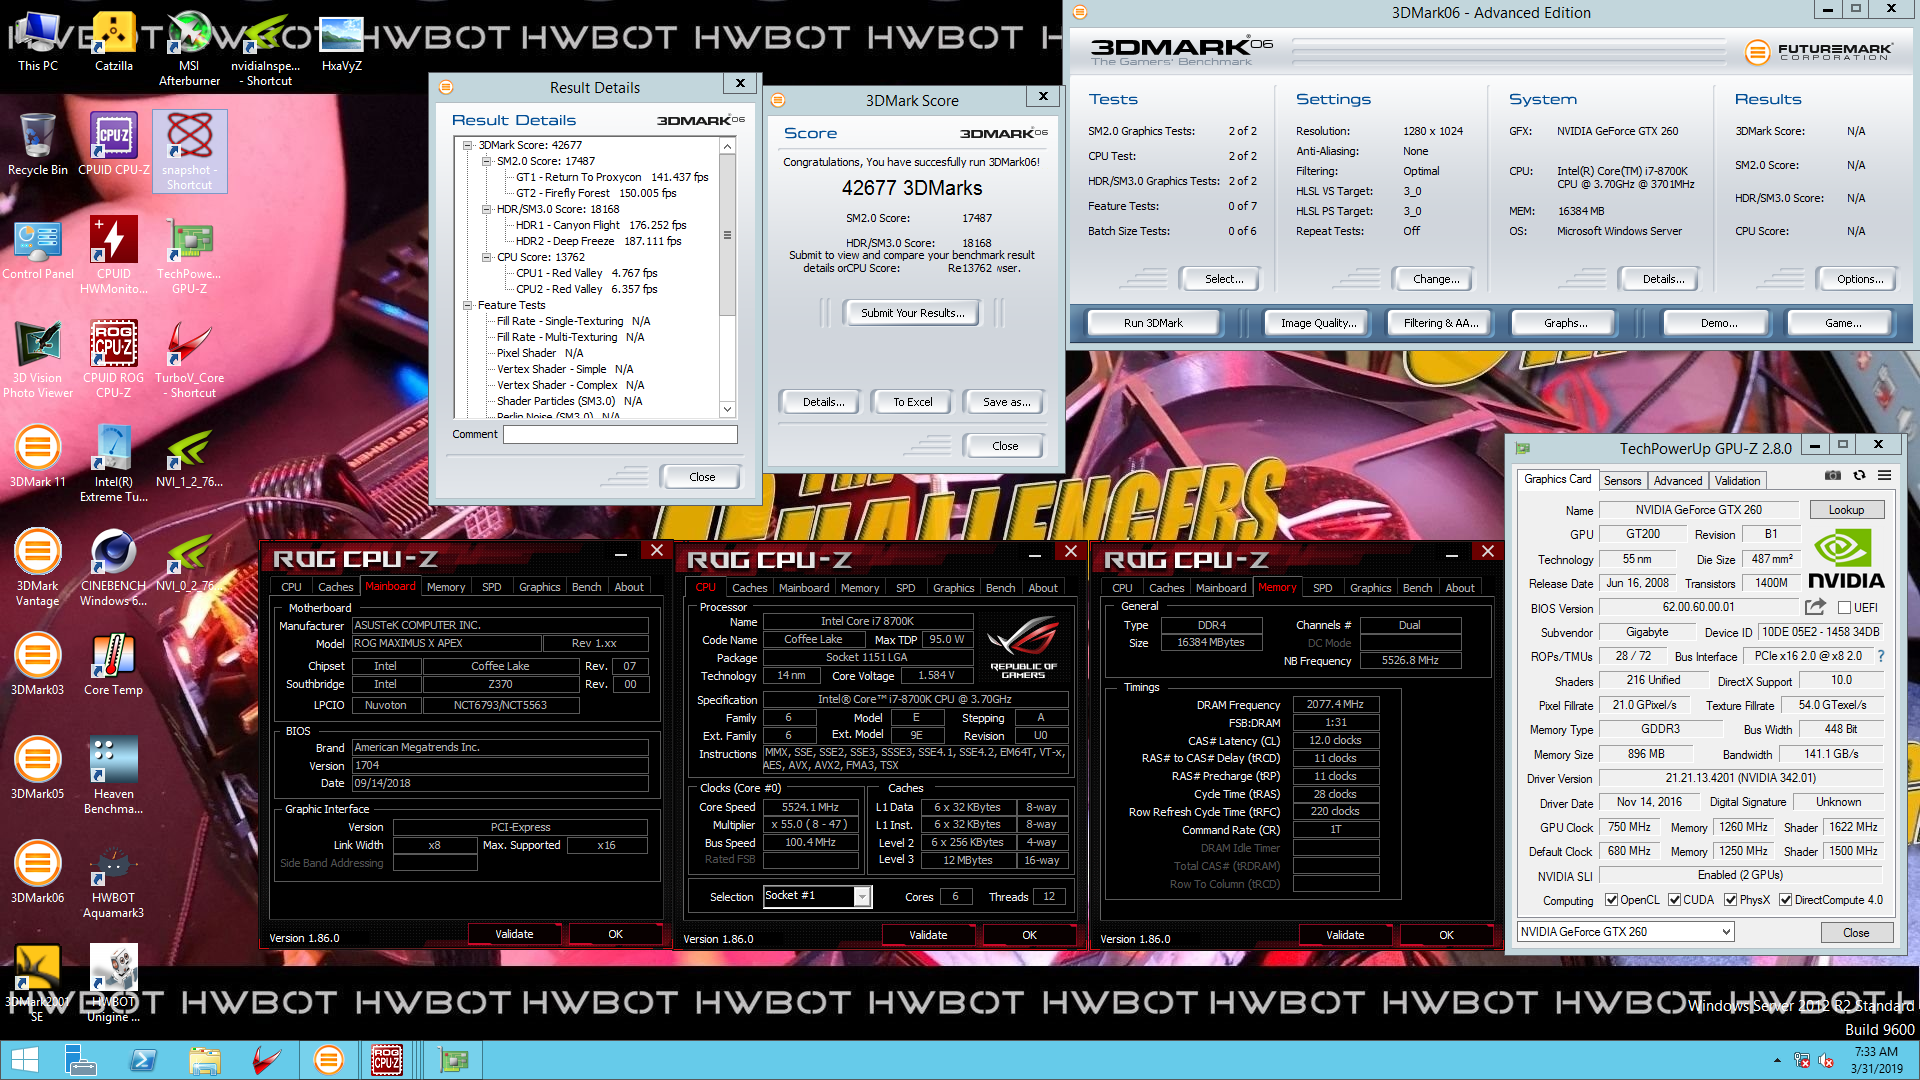The image size is (1920, 1080).
Task: Open the 3DMark 11 desktop icon
Action: [x=38, y=456]
